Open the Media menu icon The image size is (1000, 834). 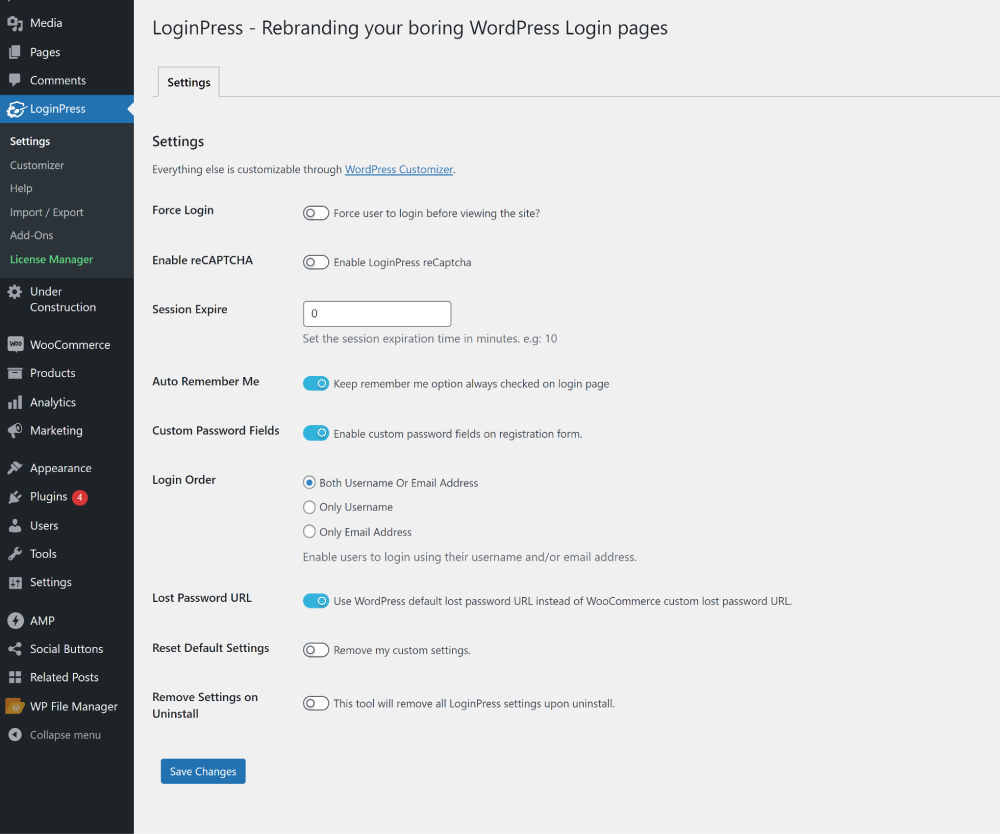click(x=15, y=24)
